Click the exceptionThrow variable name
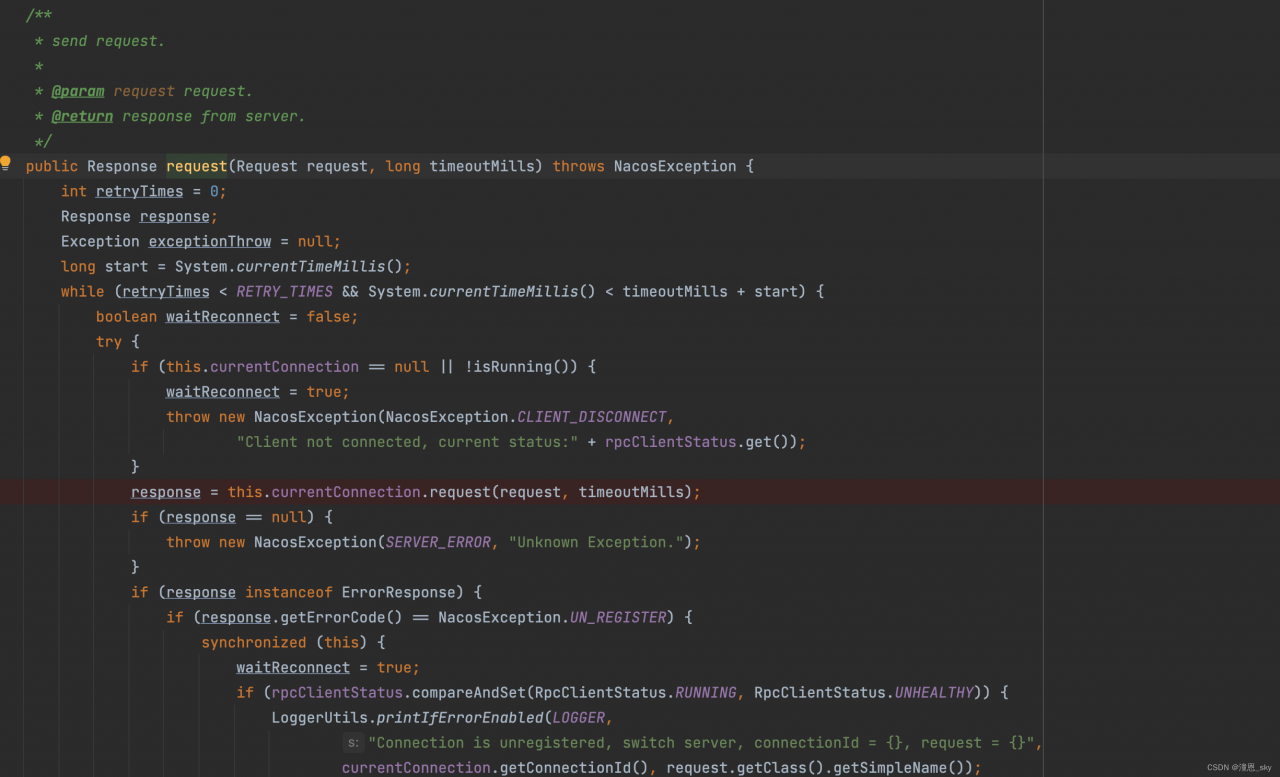 pyautogui.click(x=210, y=241)
